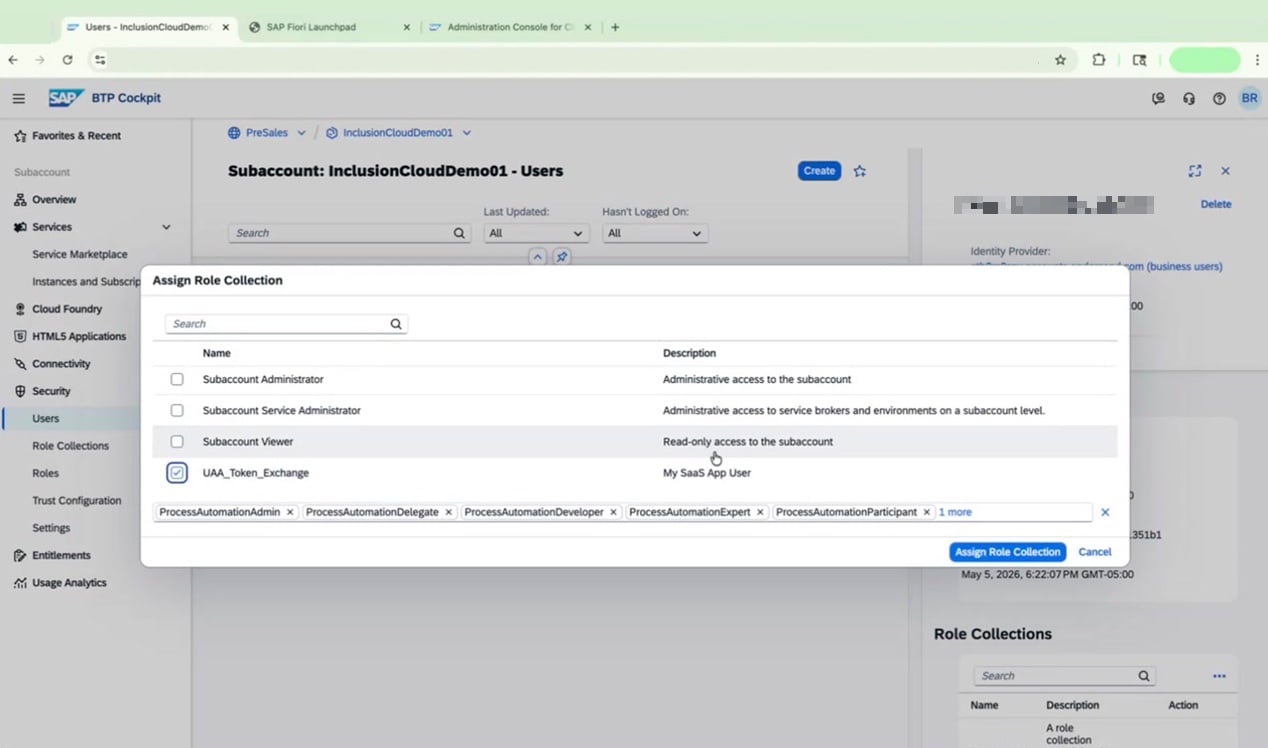Screen dimensions: 1268x748
Task: Collapse the Services section chevron
Action: tap(166, 227)
